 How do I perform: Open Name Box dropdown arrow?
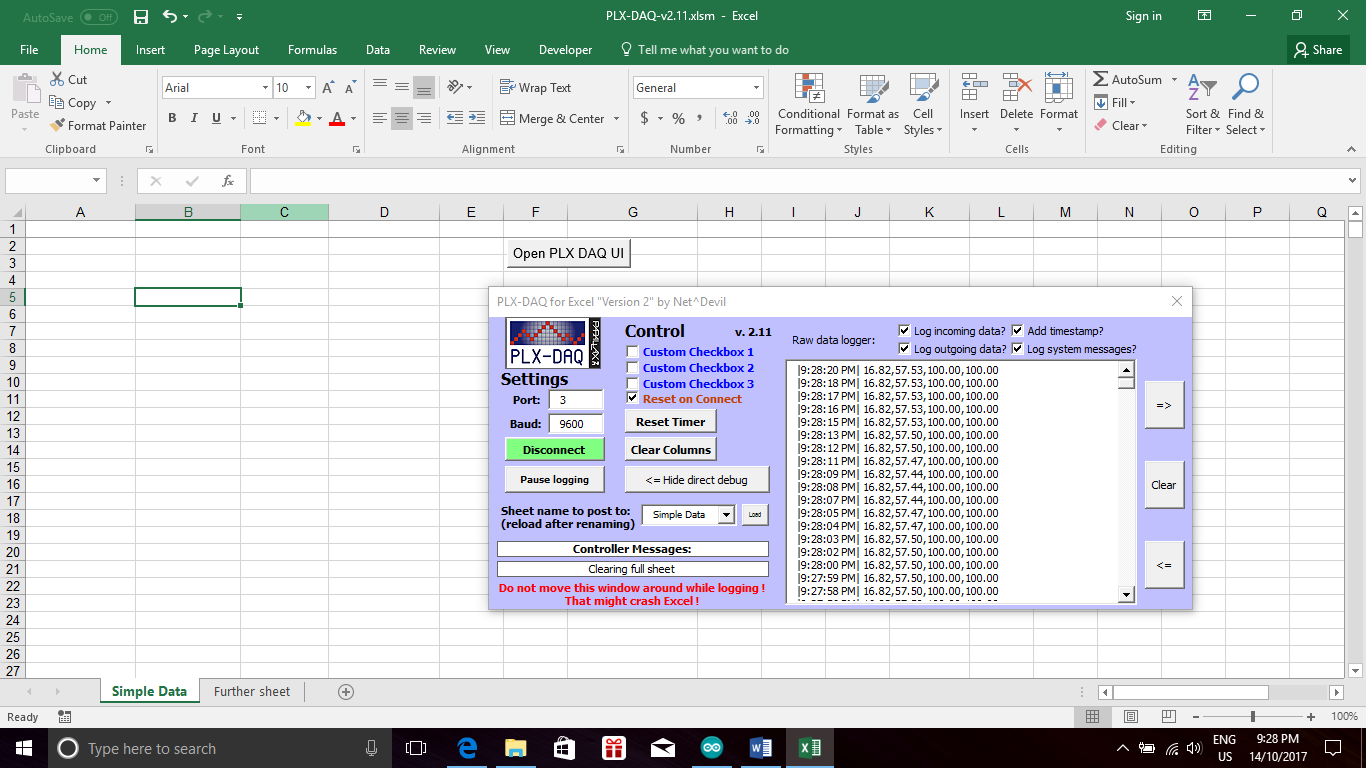[97, 181]
